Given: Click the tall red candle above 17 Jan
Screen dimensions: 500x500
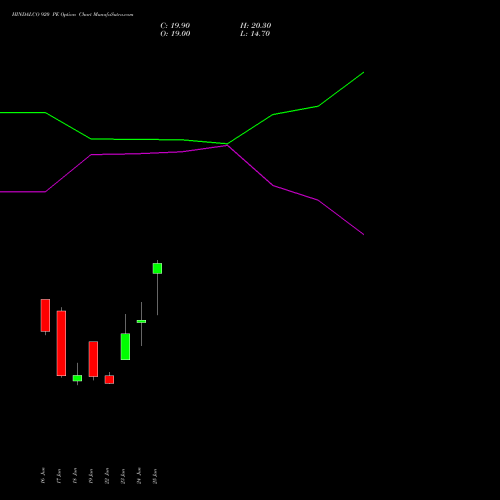Looking at the screenshot, I should coord(61,343).
